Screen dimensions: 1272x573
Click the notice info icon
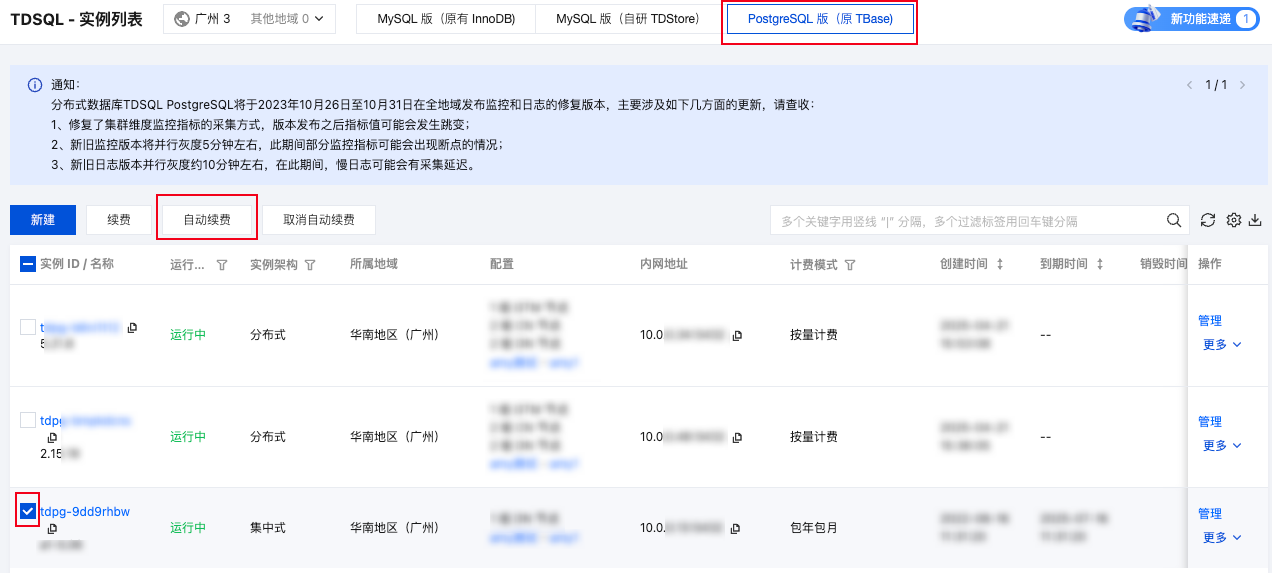pyautogui.click(x=35, y=85)
